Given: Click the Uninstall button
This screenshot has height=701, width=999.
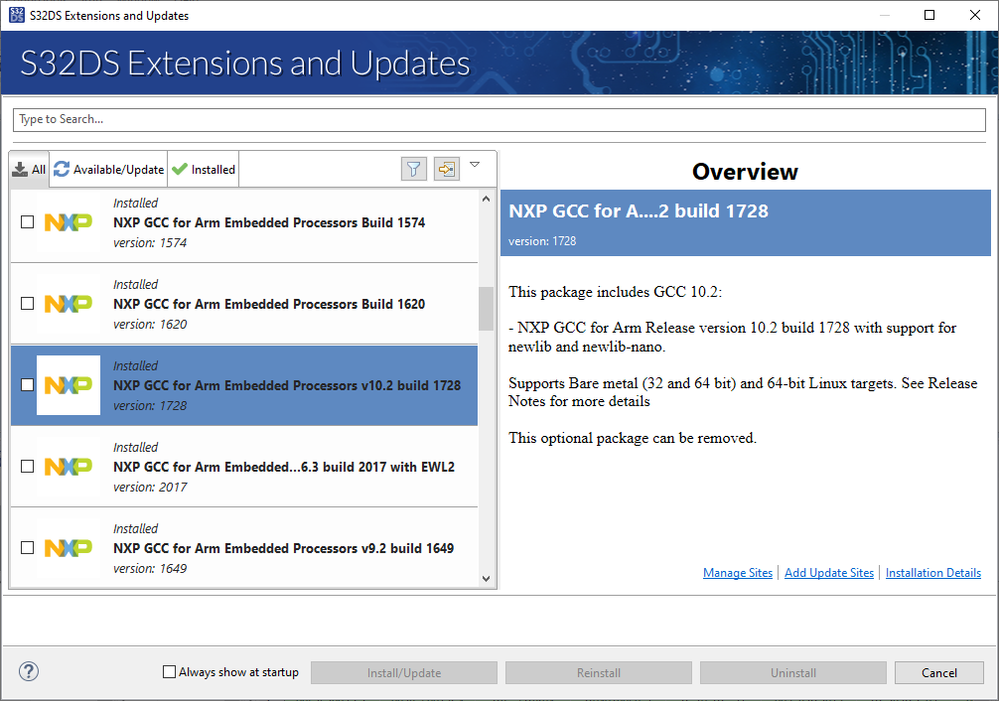Looking at the screenshot, I should pyautogui.click(x=793, y=672).
